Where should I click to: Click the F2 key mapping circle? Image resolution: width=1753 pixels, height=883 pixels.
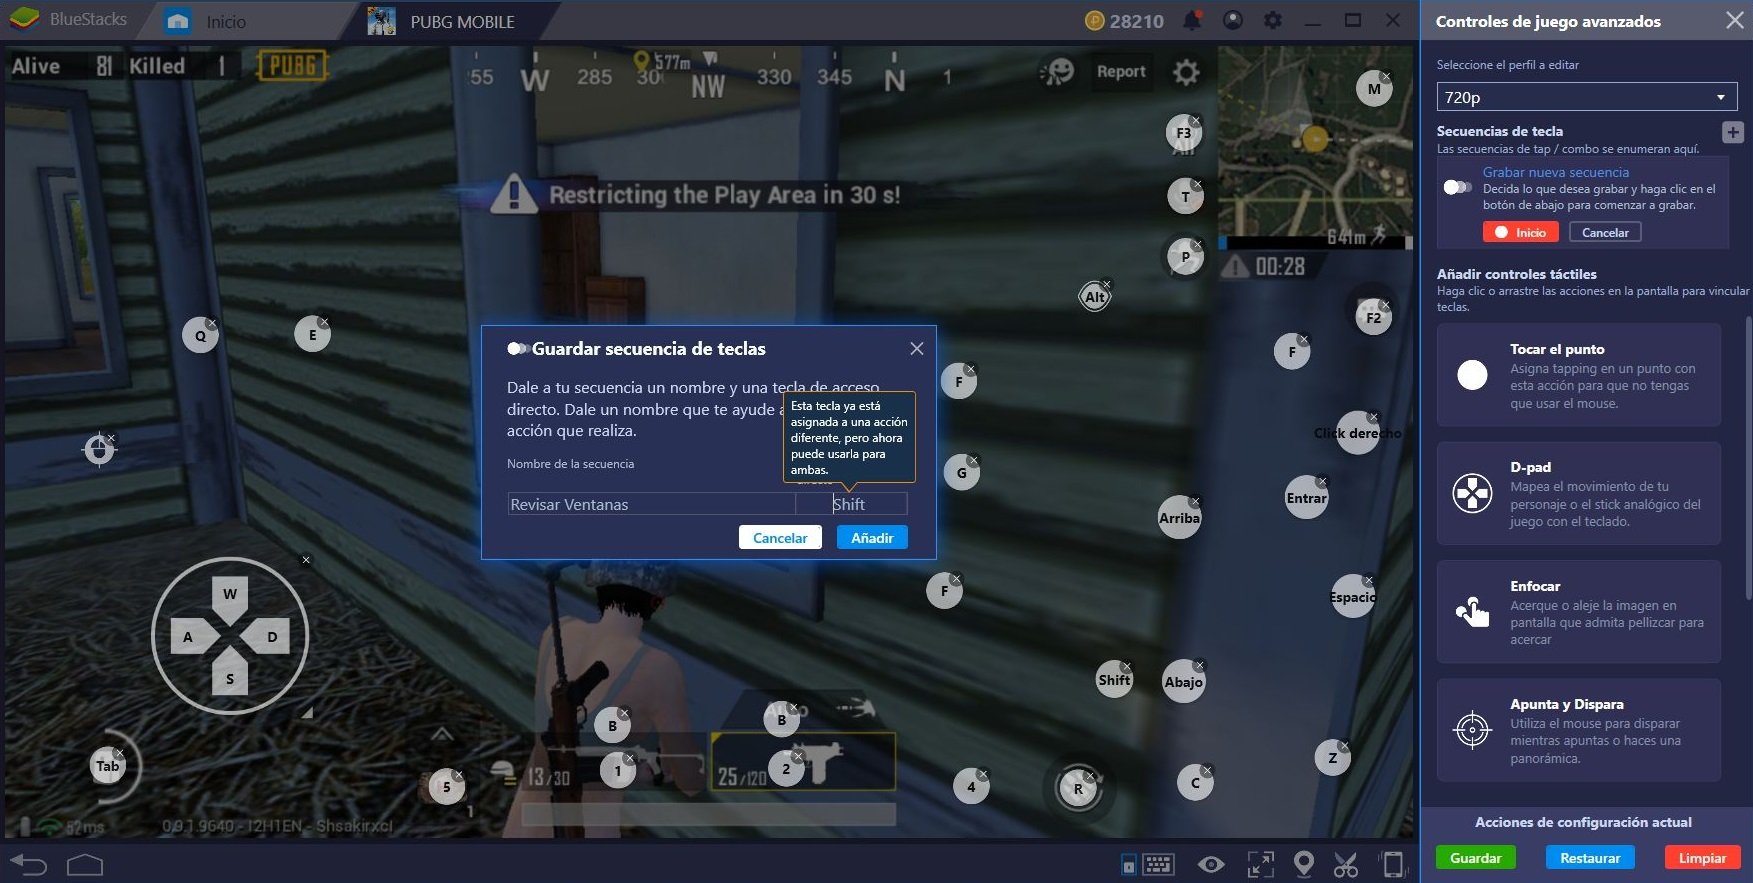[x=1373, y=318]
